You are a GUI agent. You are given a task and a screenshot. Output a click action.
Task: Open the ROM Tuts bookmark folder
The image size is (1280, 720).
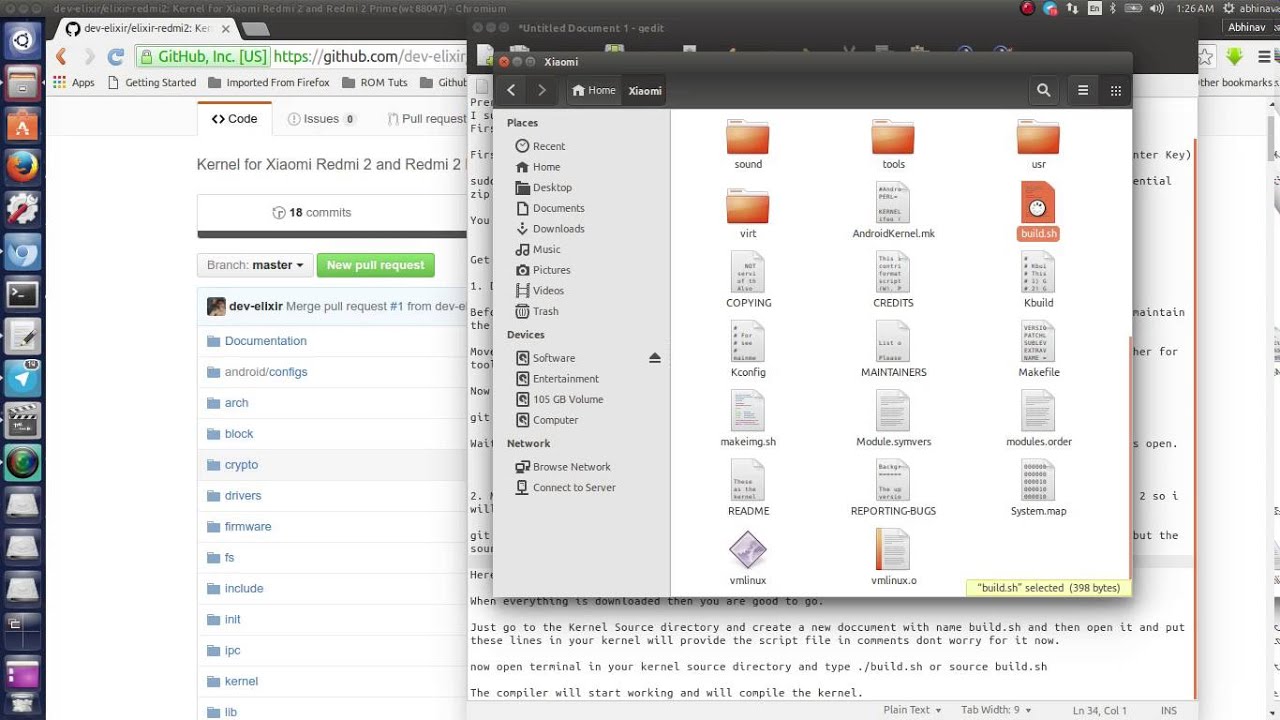coord(374,83)
